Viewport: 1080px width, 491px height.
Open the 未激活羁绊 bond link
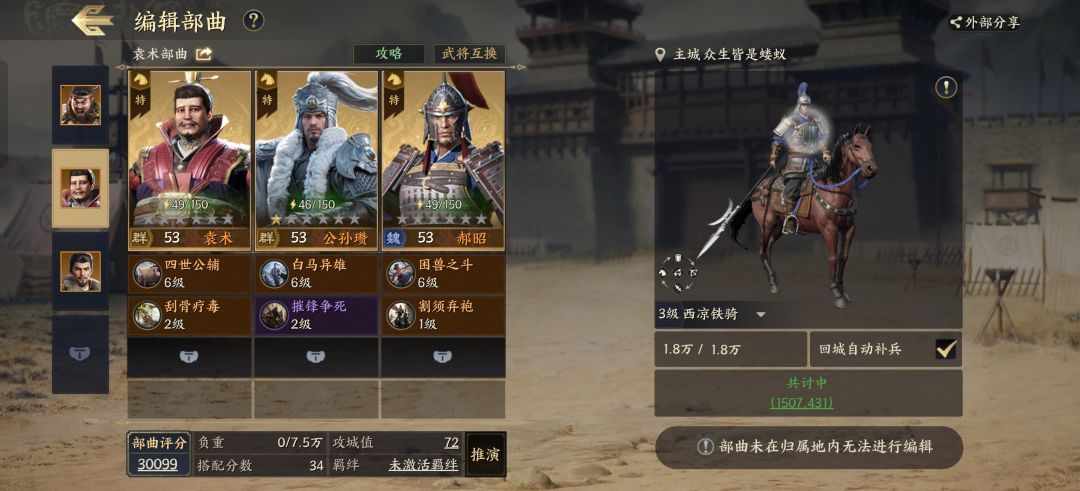tap(424, 466)
